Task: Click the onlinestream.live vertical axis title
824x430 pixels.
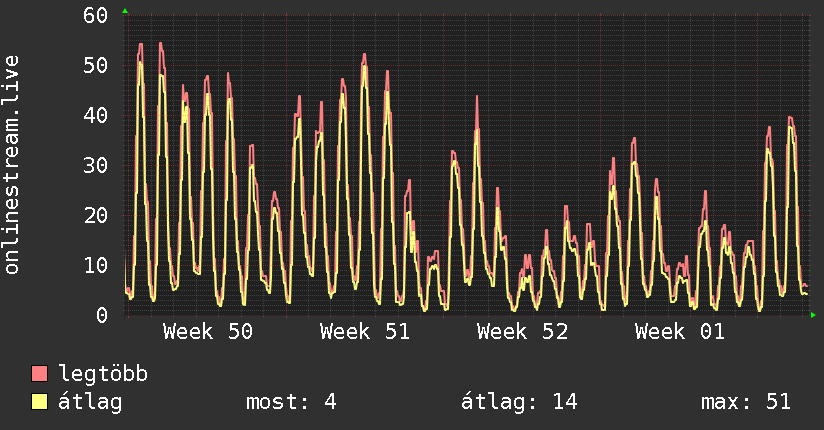Action: pyautogui.click(x=12, y=165)
